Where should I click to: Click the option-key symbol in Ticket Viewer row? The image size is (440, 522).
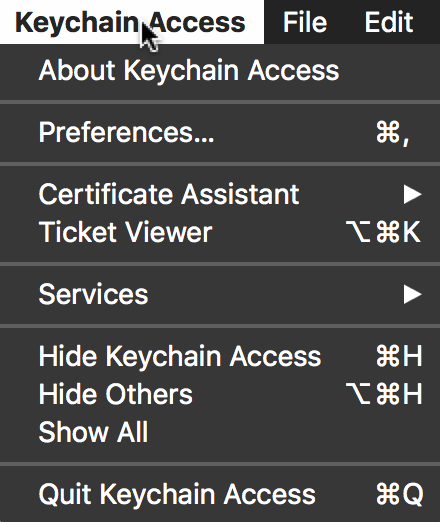tap(359, 232)
